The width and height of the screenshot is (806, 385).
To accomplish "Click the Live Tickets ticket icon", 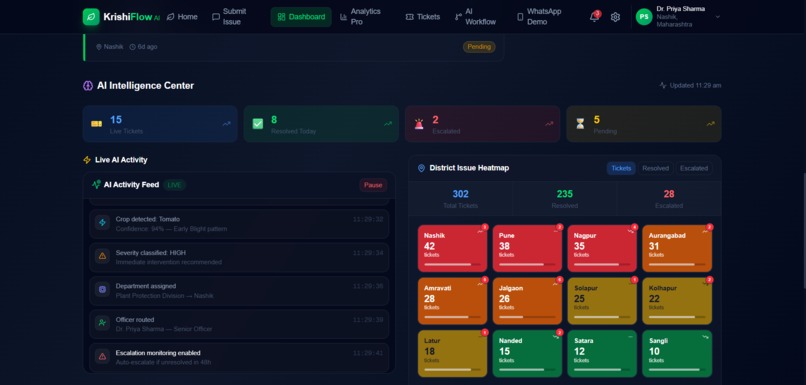I will point(96,124).
